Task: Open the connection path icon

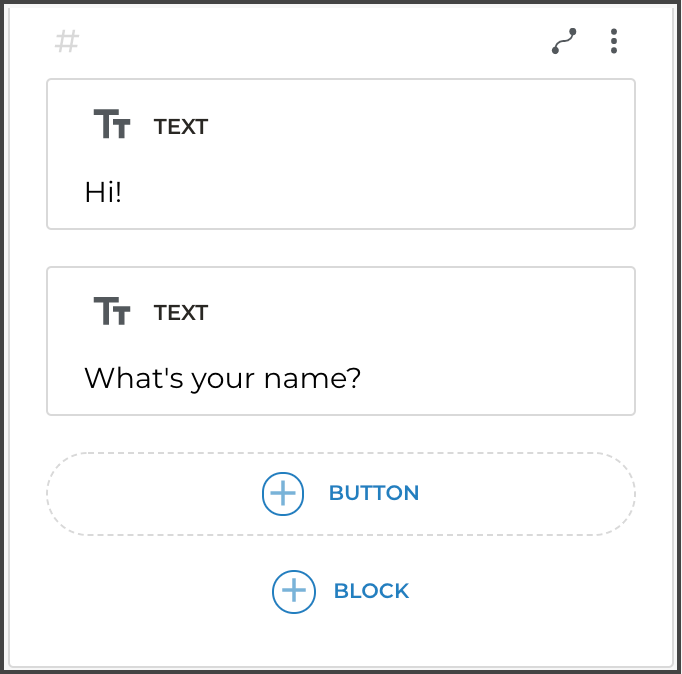Action: pyautogui.click(x=564, y=41)
